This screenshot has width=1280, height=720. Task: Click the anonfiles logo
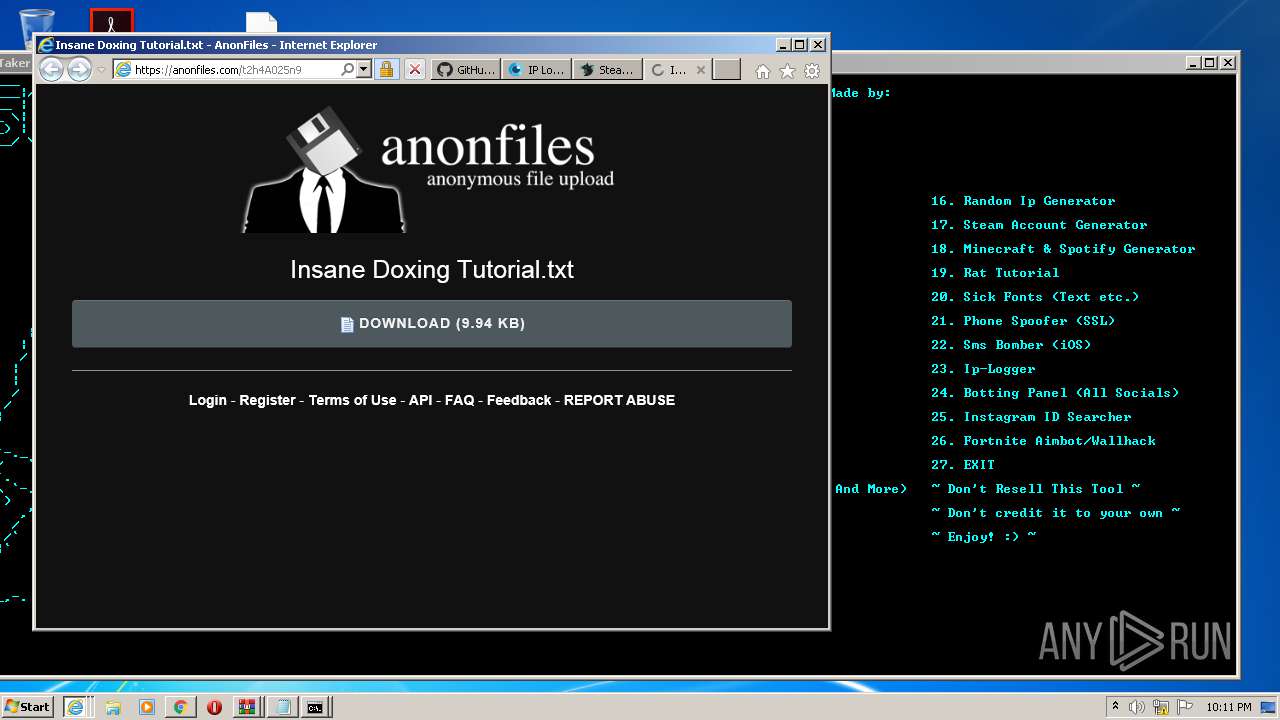pyautogui.click(x=429, y=170)
